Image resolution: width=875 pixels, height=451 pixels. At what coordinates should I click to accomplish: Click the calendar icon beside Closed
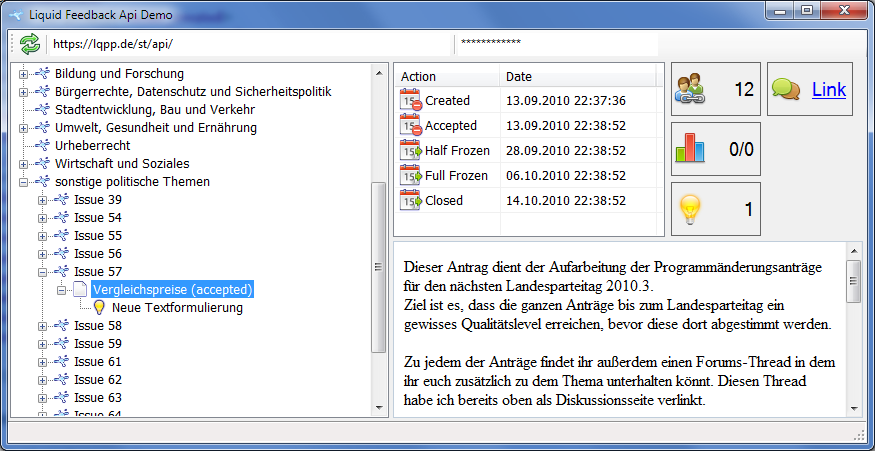coord(410,201)
